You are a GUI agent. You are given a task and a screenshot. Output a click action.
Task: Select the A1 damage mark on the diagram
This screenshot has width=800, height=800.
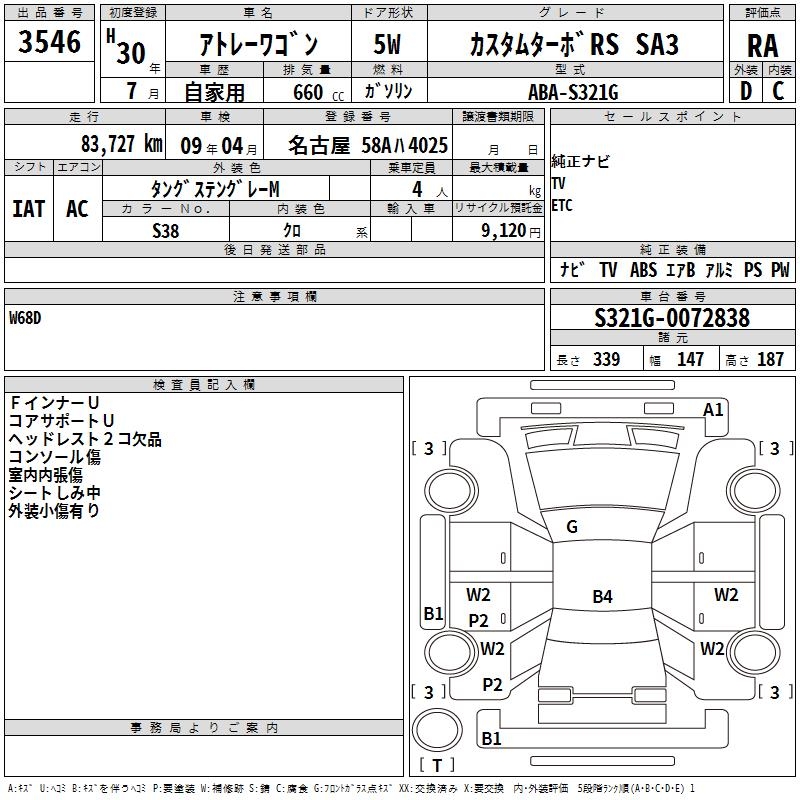click(713, 410)
